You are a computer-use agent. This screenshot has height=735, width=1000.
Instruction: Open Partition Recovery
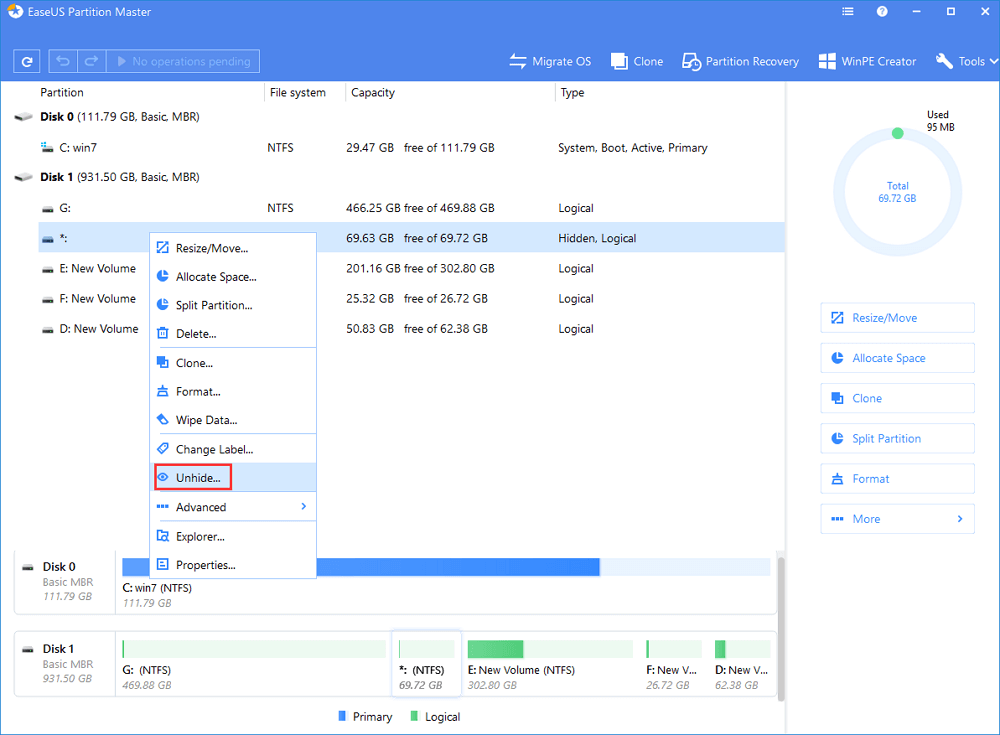tap(740, 62)
